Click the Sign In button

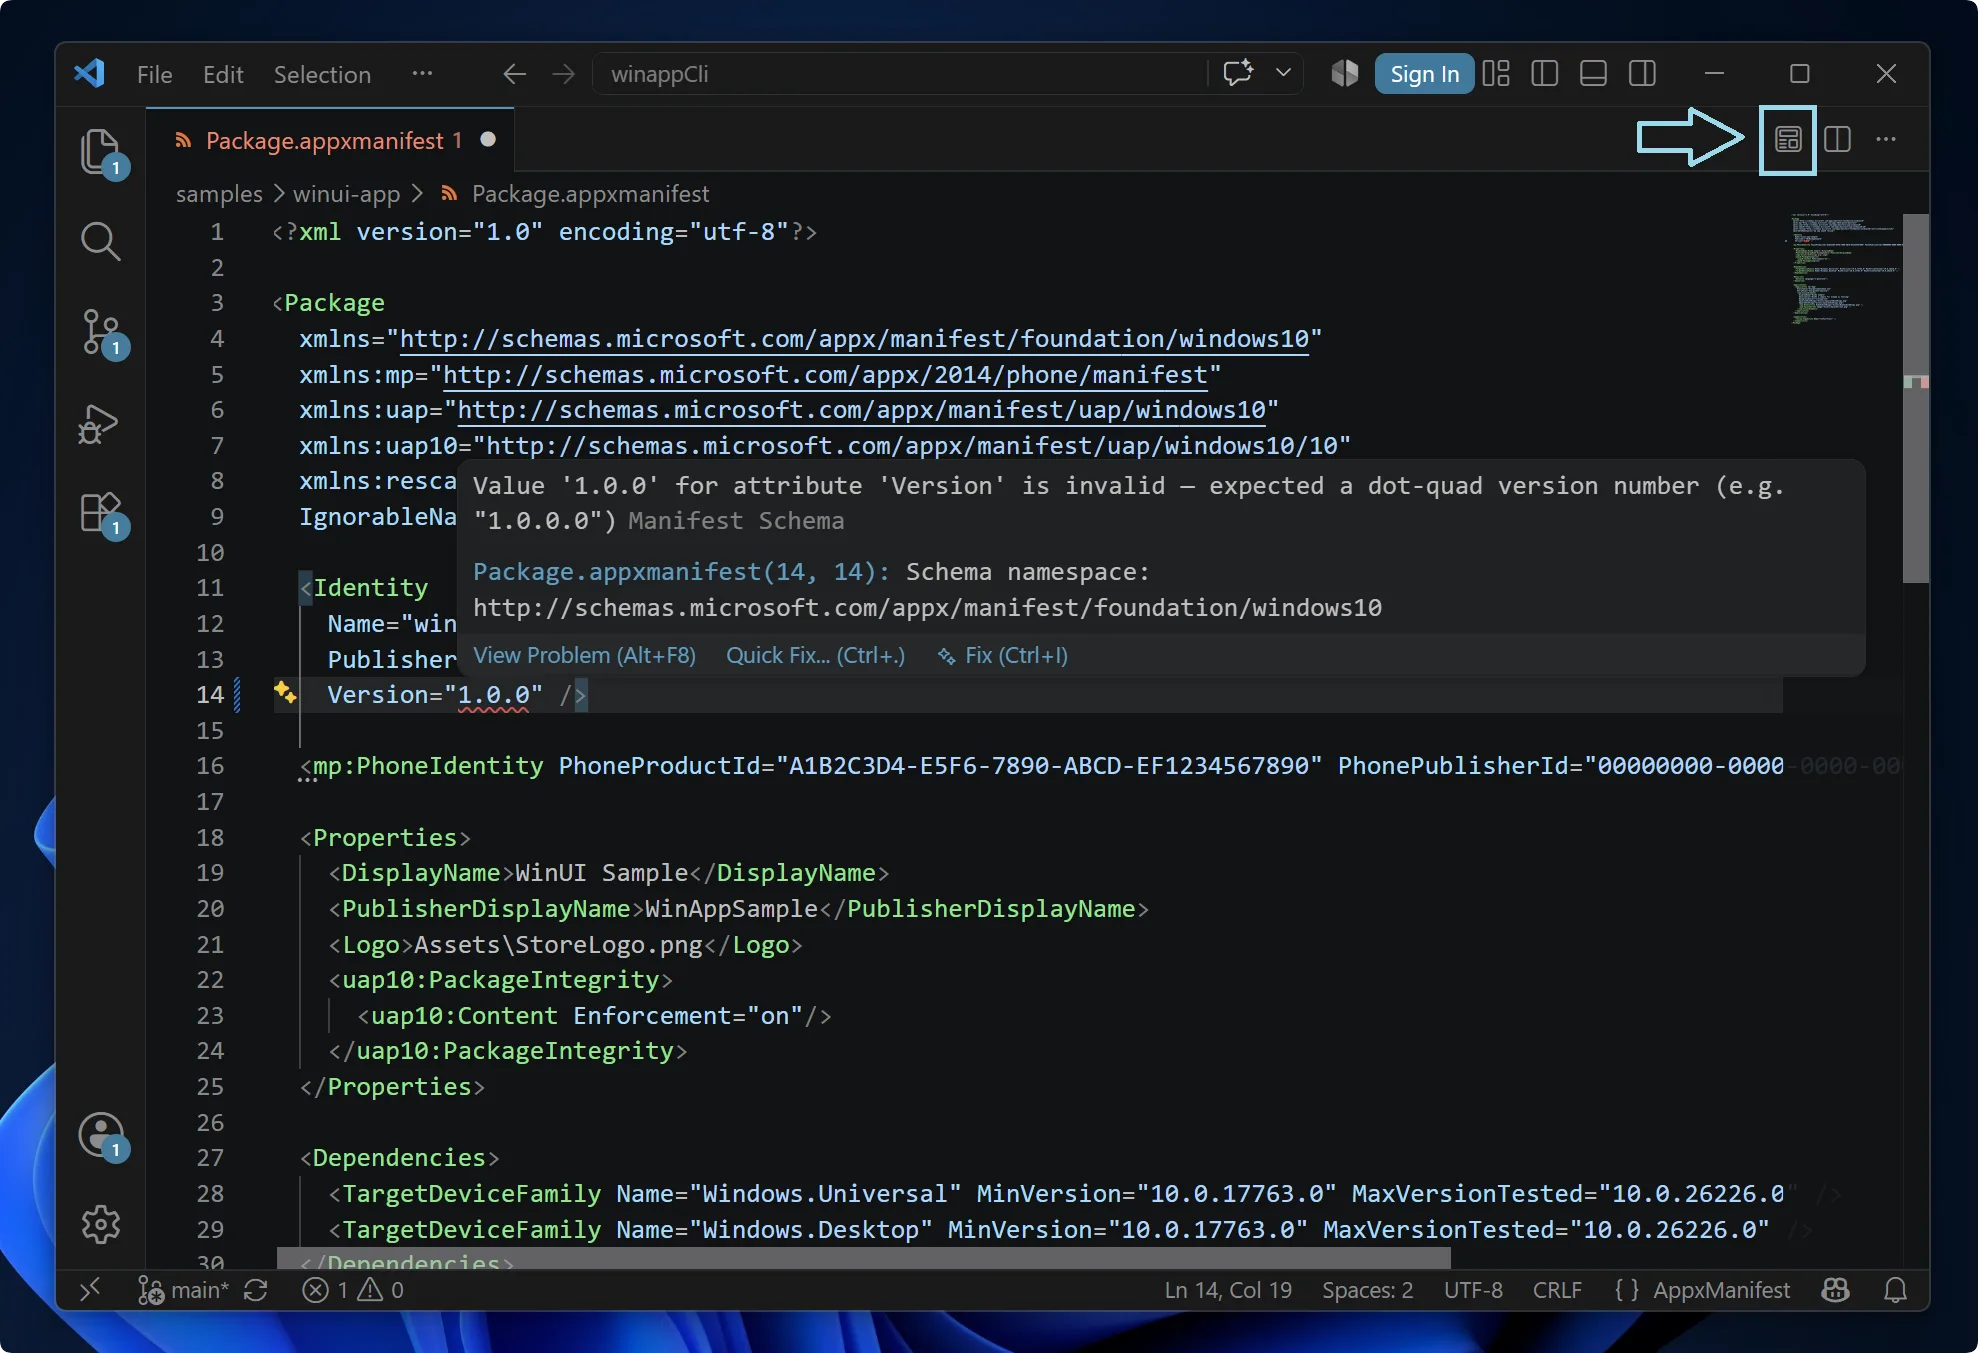[x=1424, y=74]
